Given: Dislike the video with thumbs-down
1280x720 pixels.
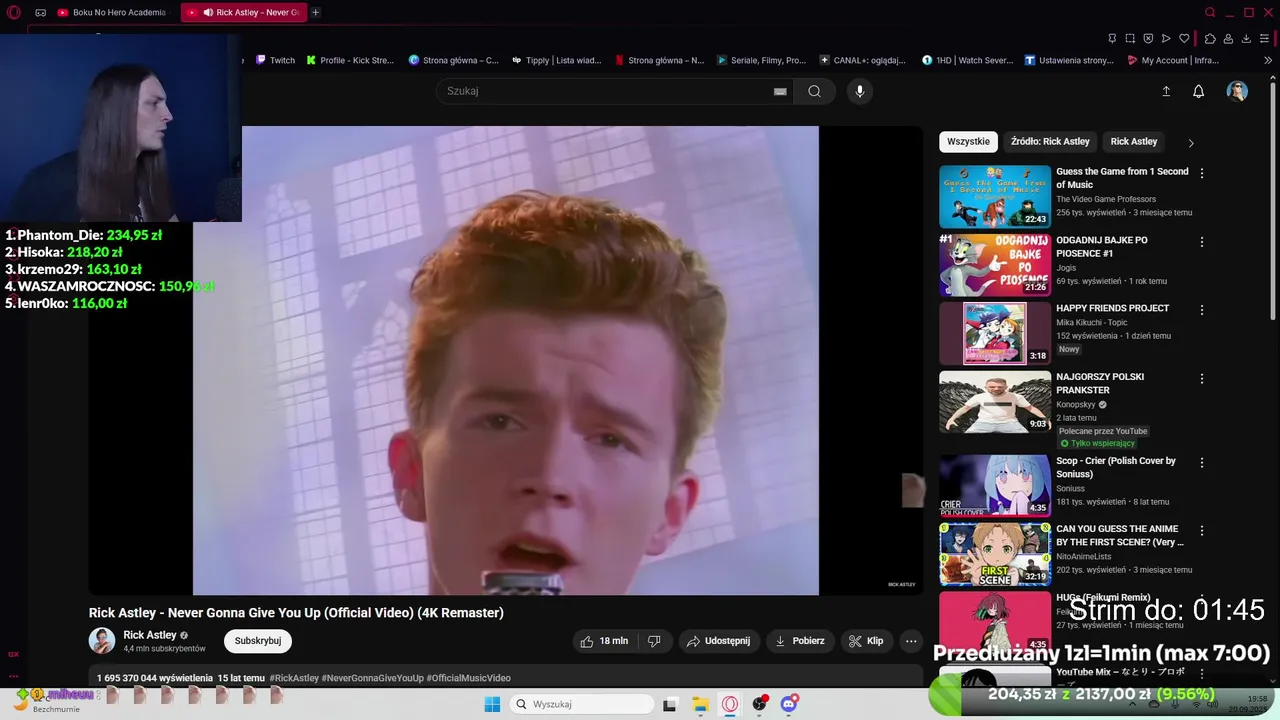Looking at the screenshot, I should (x=654, y=641).
